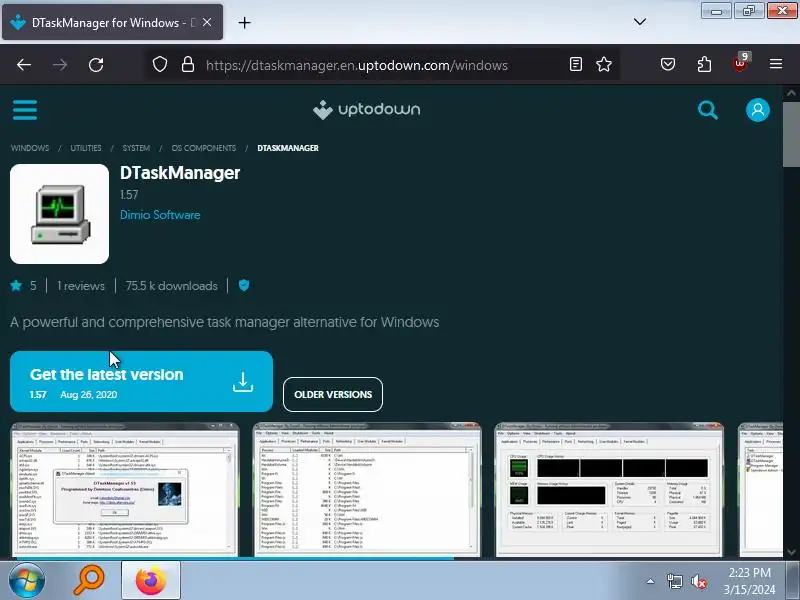Viewport: 800px width, 600px height.
Task: Click the DTASKMANAGER breadcrumb
Action: click(288, 148)
